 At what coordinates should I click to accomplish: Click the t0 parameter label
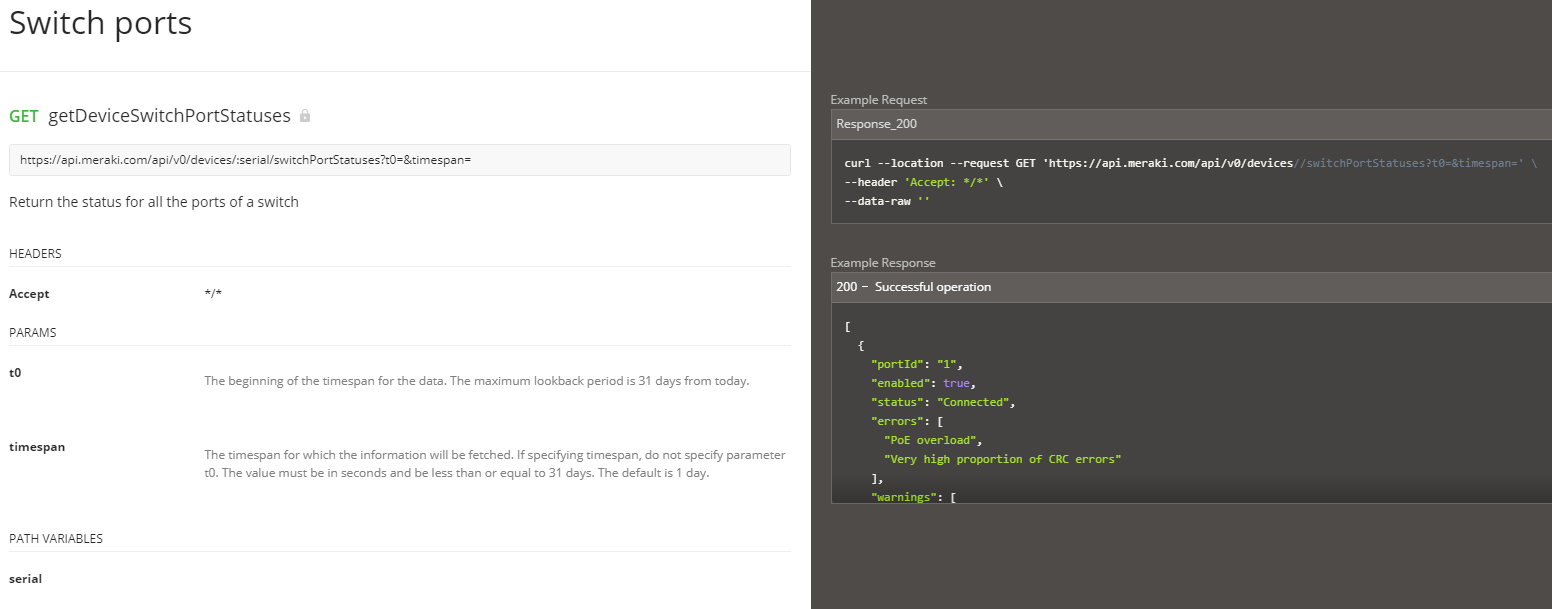[x=15, y=371]
